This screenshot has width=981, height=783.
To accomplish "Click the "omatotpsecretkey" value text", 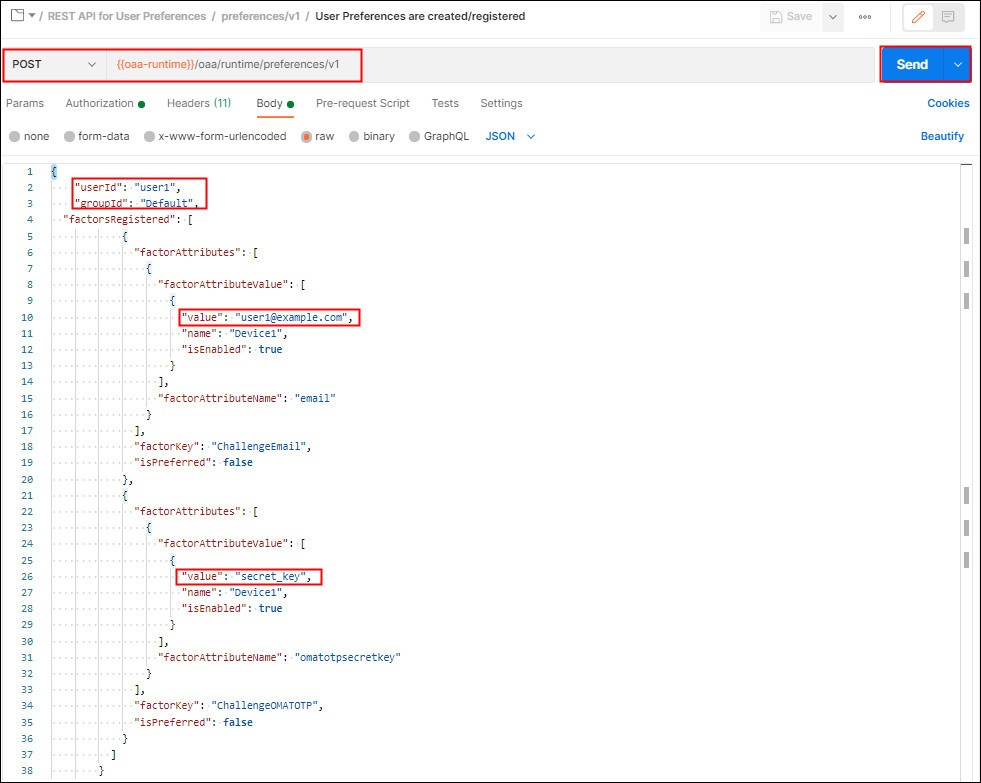I will tap(348, 657).
